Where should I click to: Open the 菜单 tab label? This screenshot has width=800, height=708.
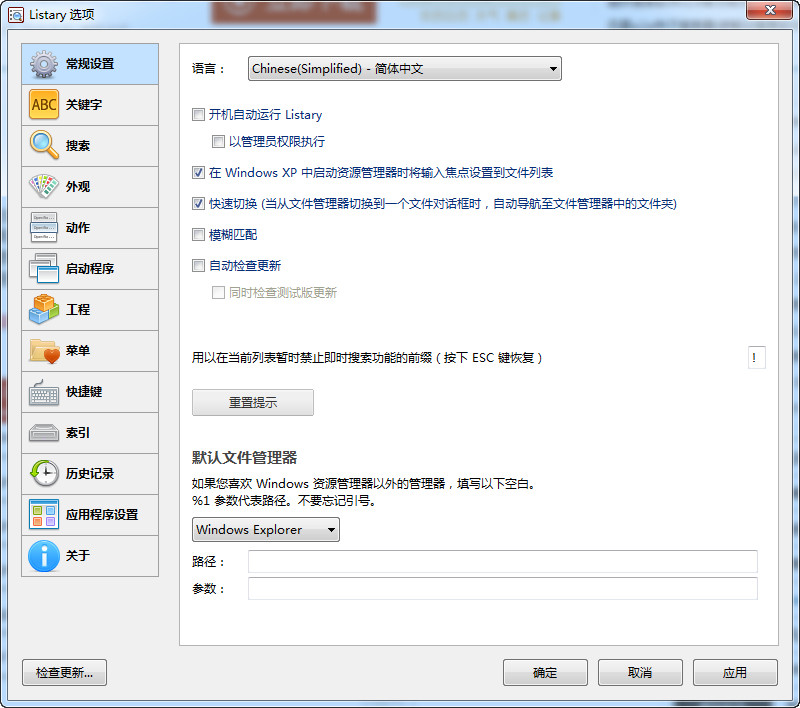point(78,350)
